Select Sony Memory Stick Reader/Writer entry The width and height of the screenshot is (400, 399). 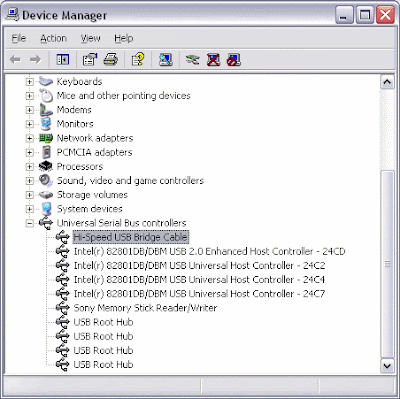145,308
